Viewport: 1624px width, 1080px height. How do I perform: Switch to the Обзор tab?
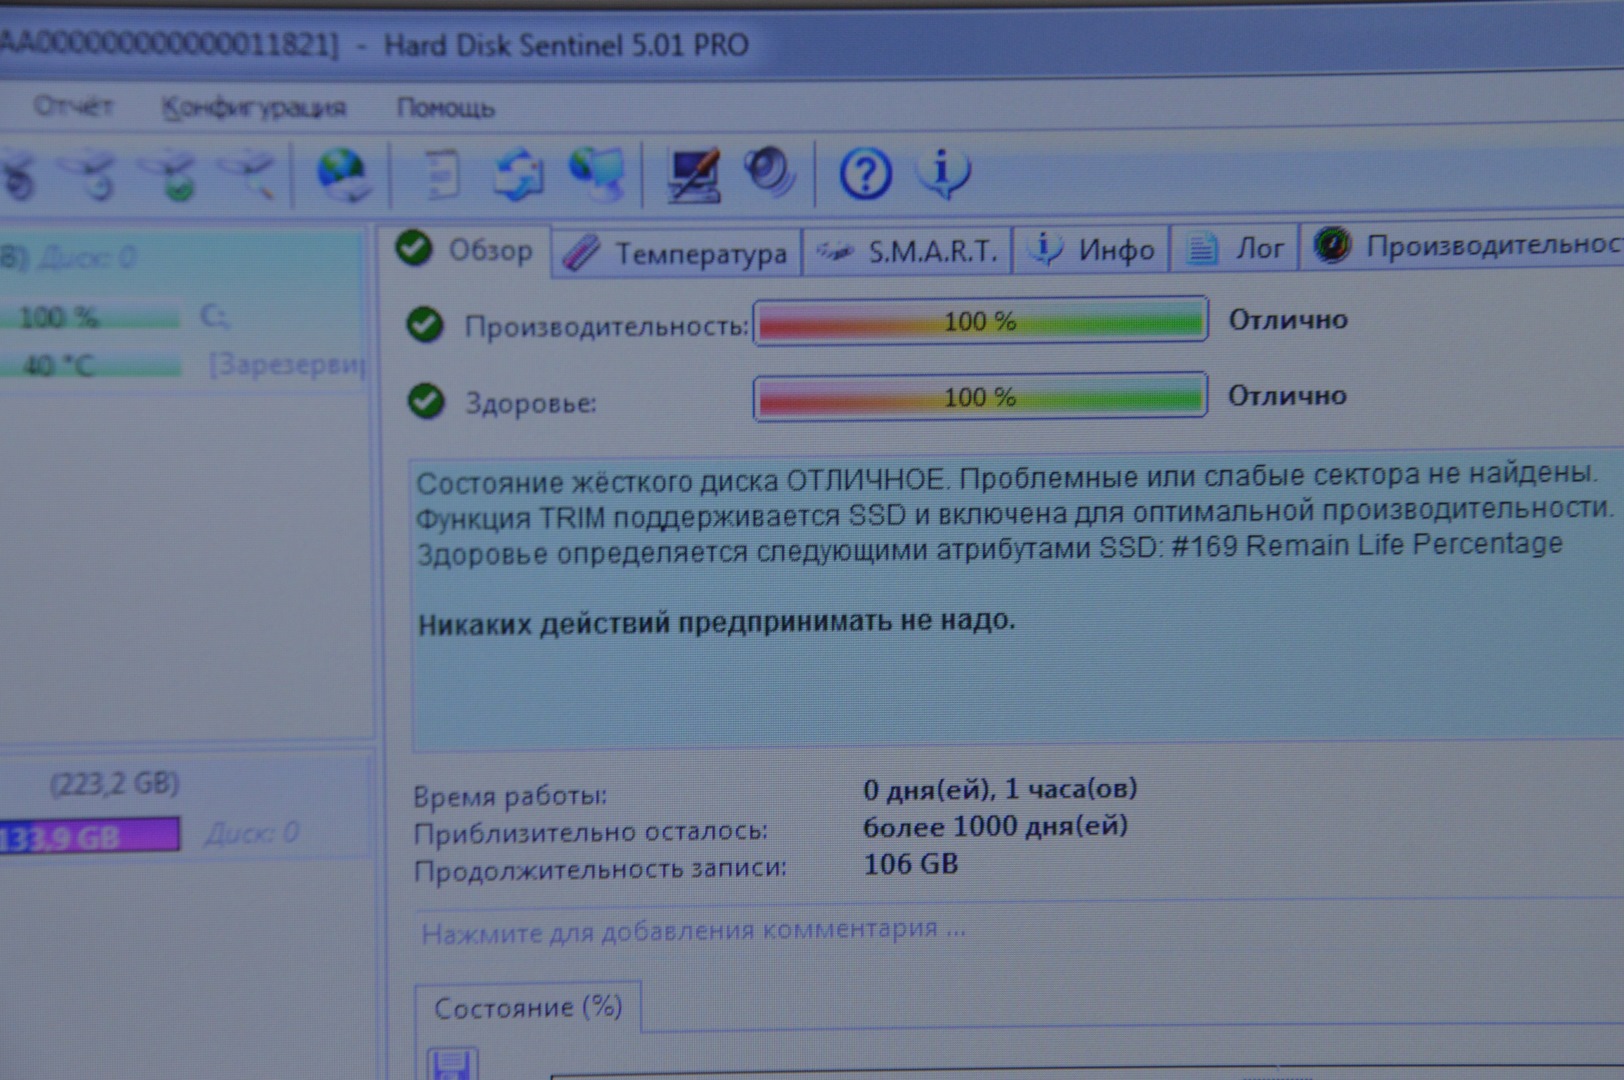point(465,249)
